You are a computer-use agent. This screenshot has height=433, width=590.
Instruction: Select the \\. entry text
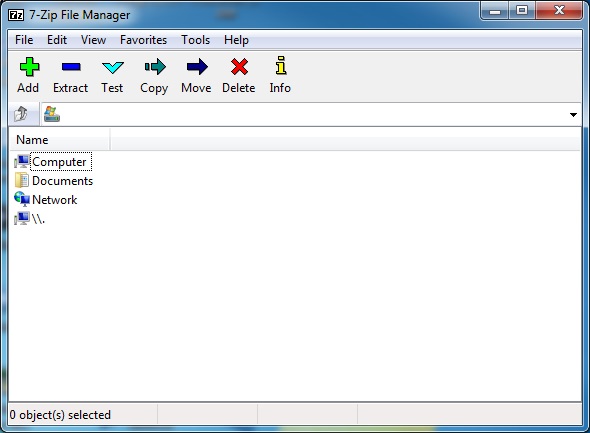pos(38,219)
